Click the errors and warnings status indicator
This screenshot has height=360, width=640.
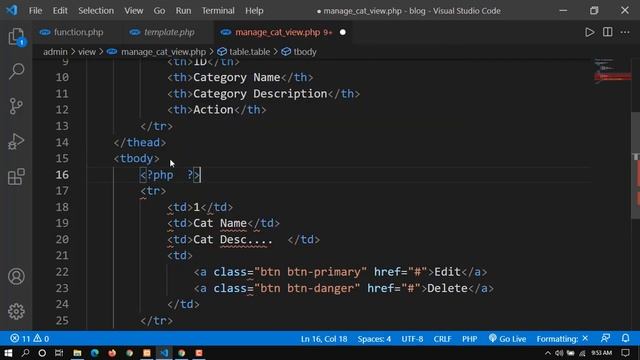point(29,339)
